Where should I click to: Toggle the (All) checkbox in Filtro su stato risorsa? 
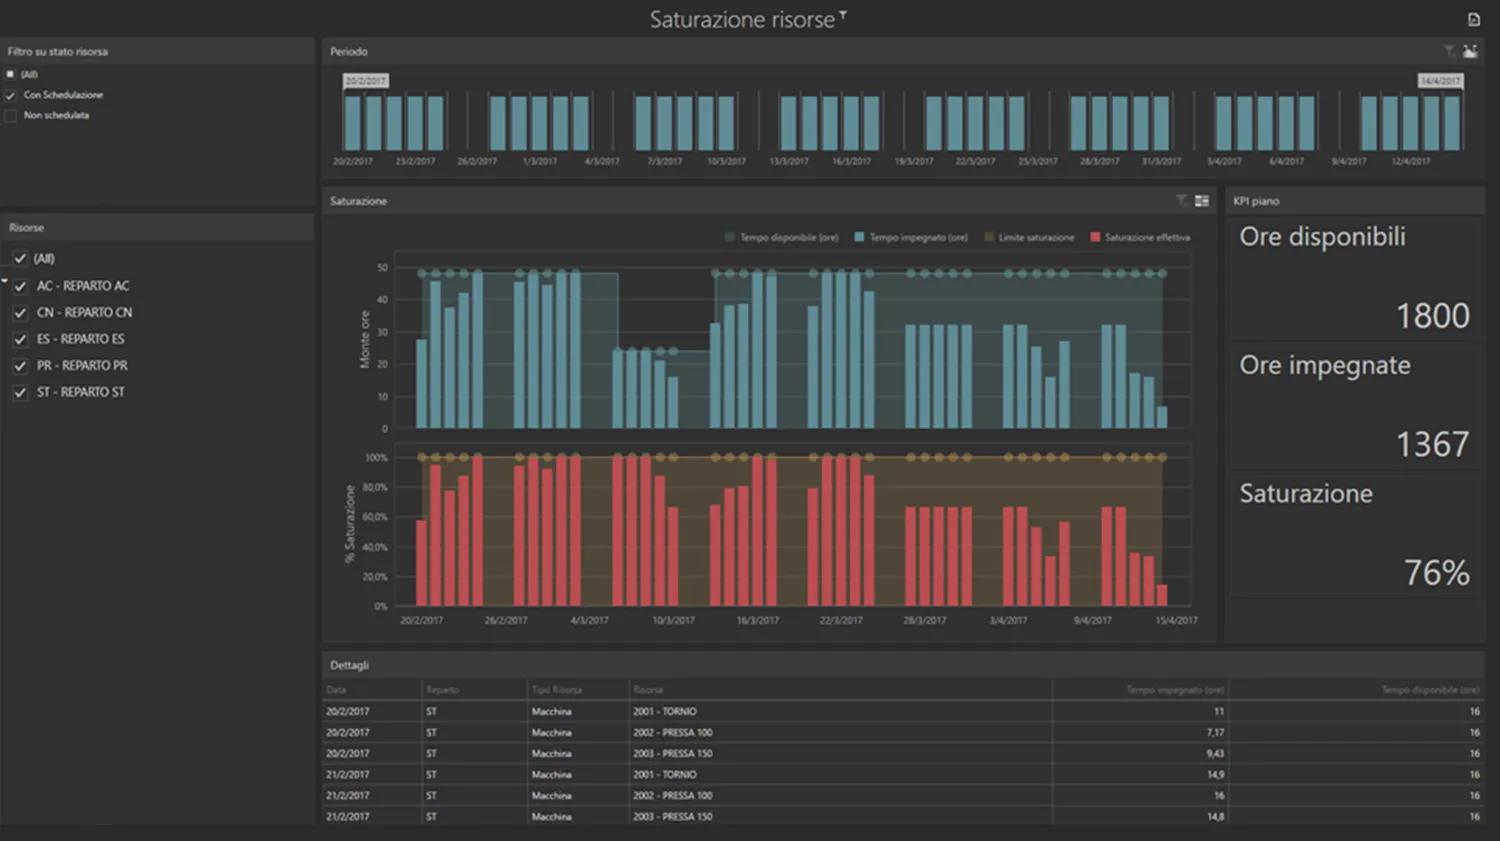[x=10, y=74]
